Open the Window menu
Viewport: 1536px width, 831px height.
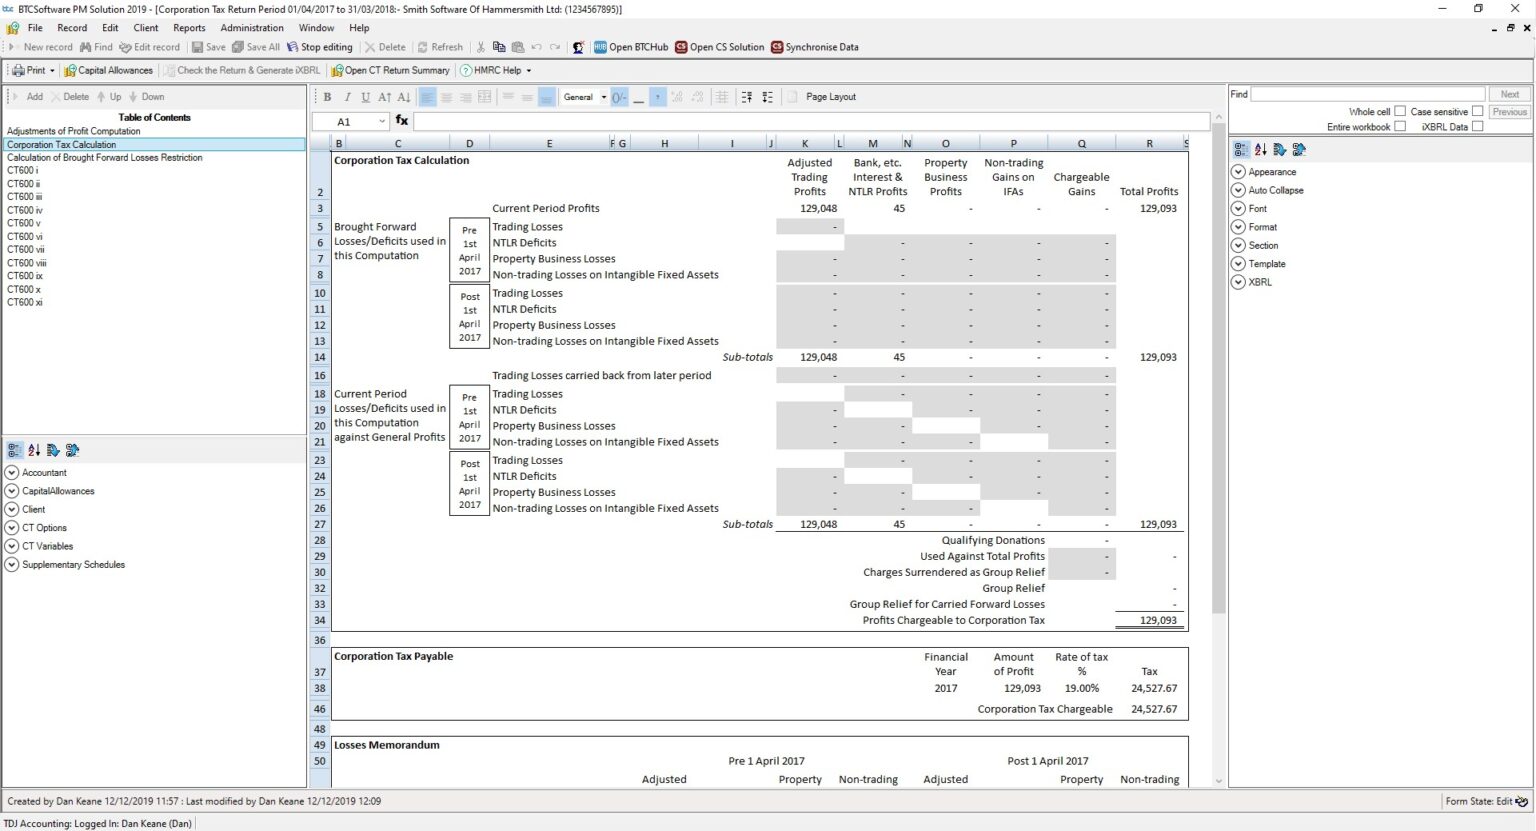(316, 28)
